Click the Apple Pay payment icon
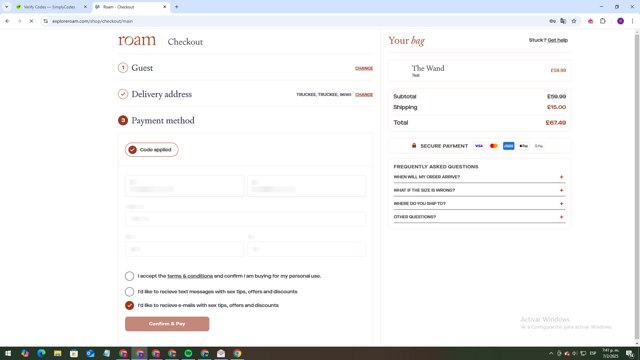This screenshot has width=640, height=360. pos(524,146)
